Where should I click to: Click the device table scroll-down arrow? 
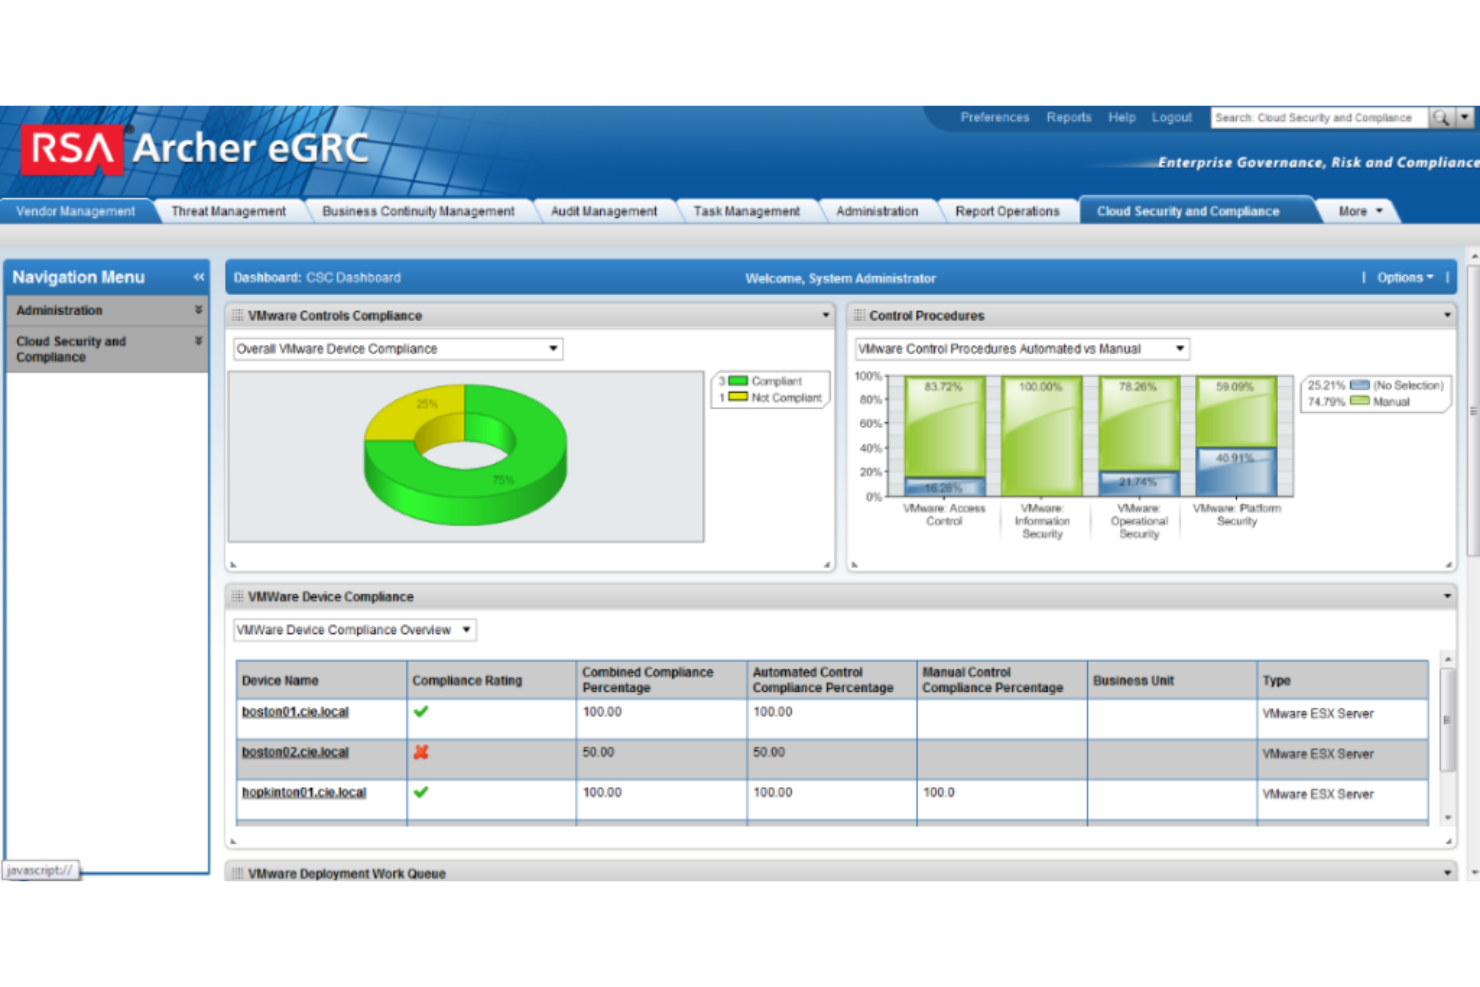(x=1447, y=818)
